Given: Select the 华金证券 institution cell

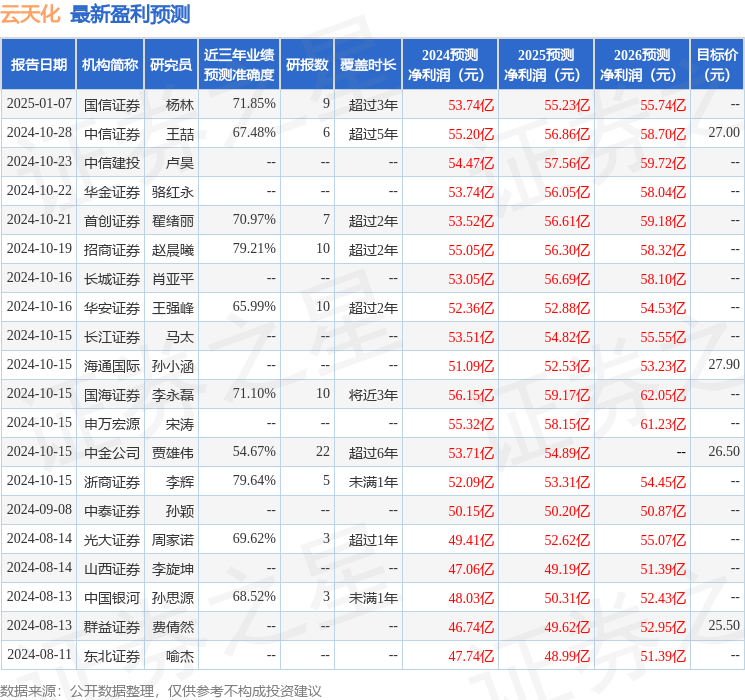Looking at the screenshot, I should click(112, 192).
